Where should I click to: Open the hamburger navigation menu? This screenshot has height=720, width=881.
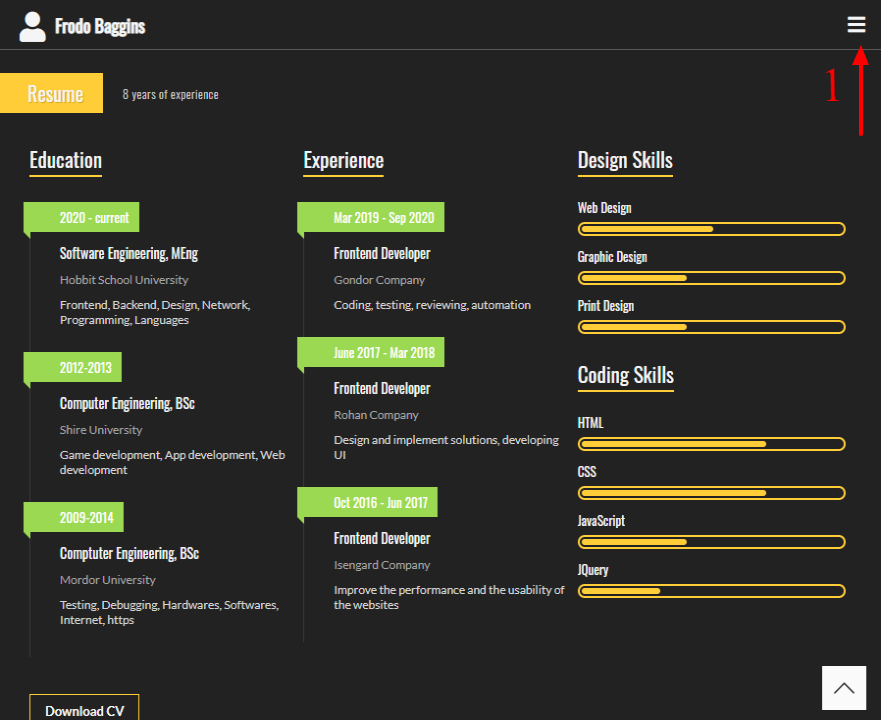coord(856,24)
